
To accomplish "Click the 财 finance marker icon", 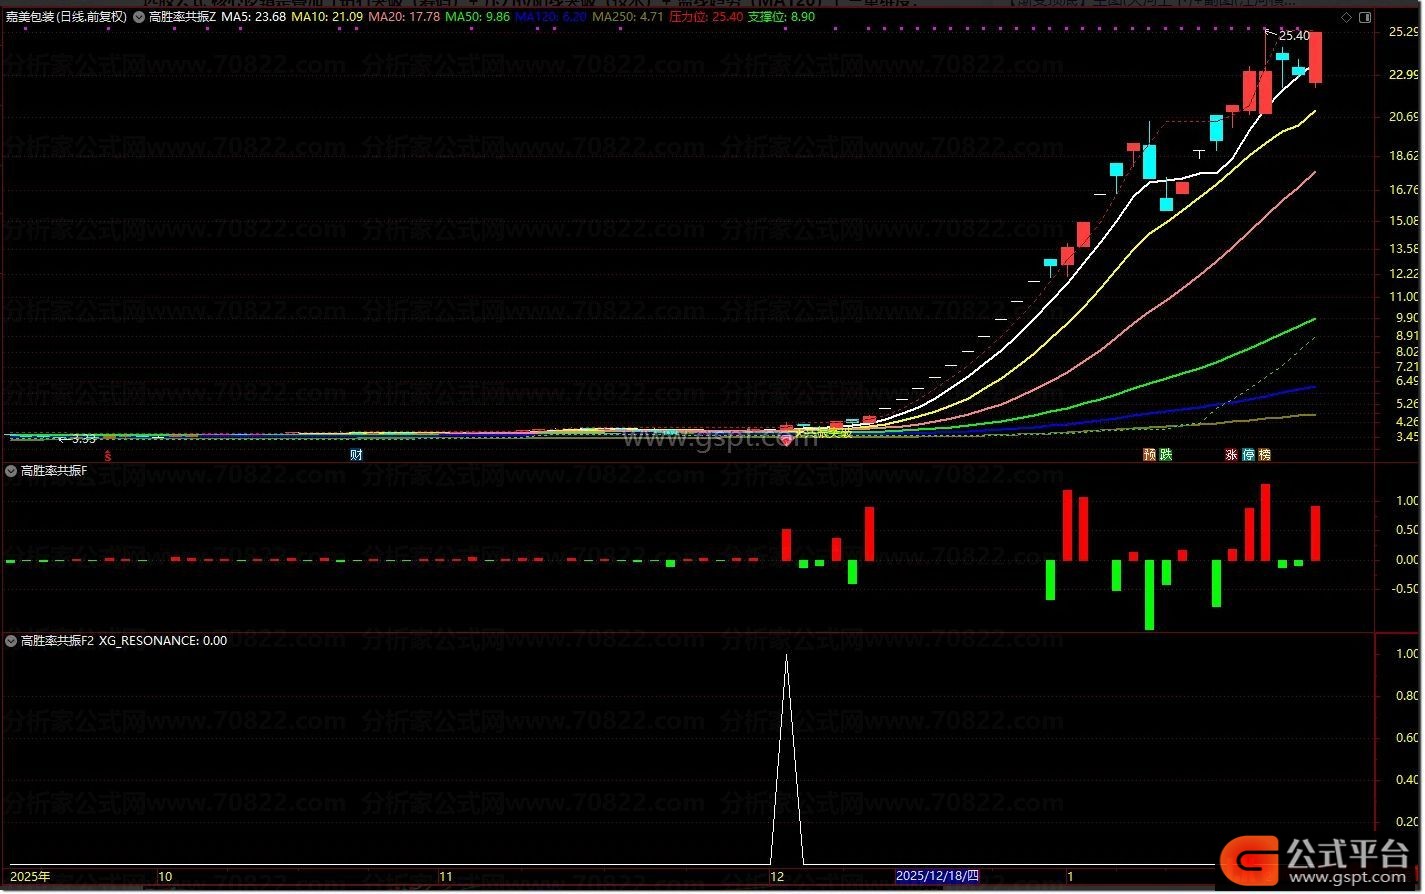I will point(355,455).
